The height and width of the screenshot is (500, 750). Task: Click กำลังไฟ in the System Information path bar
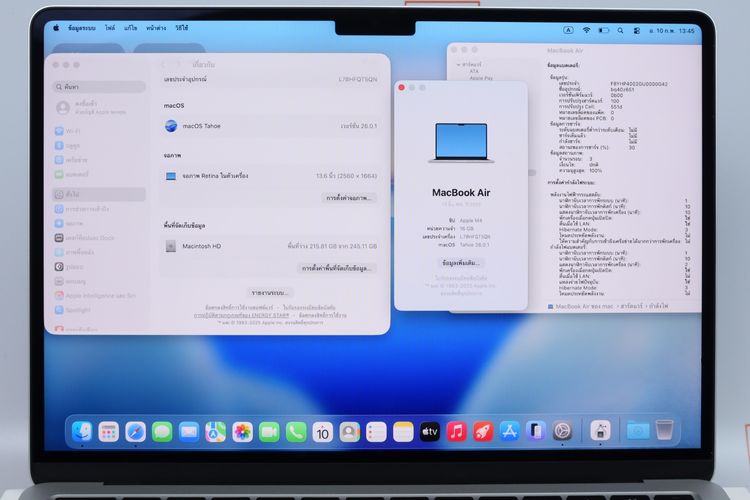658,306
